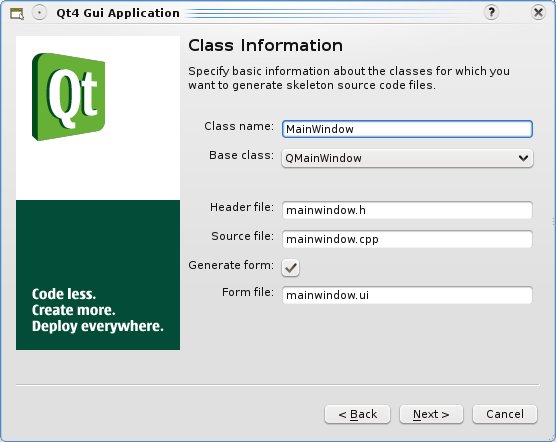Screen dimensions: 556x442
Task: Edit the Source file field mainwindow.cpp
Action: pyautogui.click(x=407, y=239)
